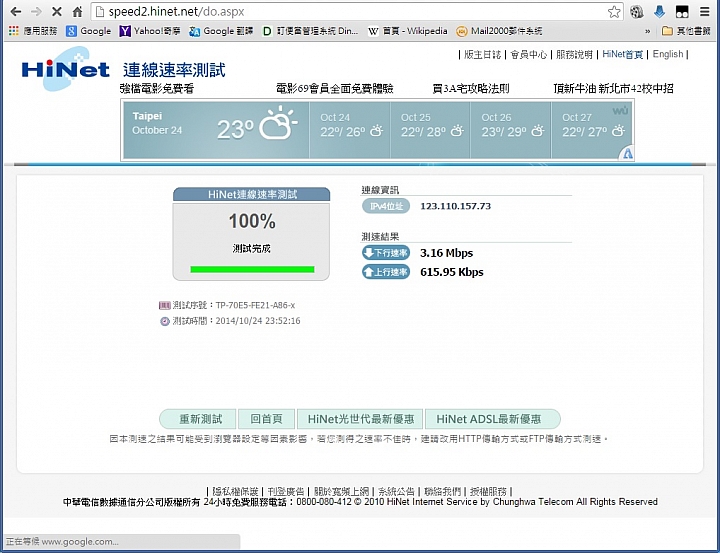This screenshot has width=720, height=553.
Task: Open the Google bookmark
Action: 89,31
